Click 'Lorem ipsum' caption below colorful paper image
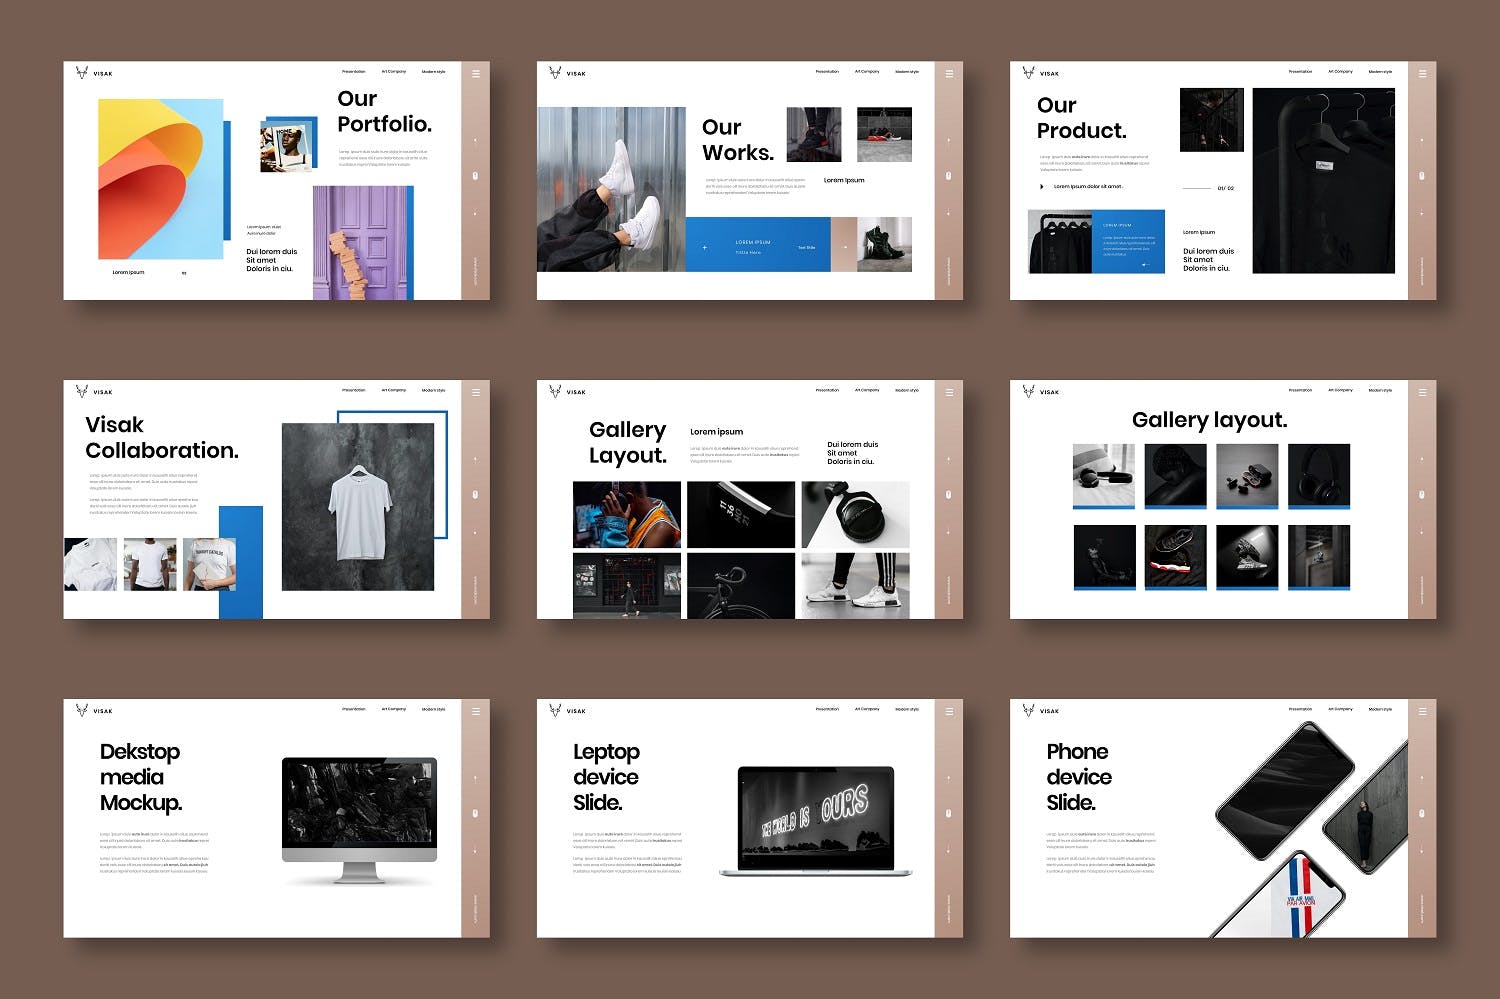 coord(128,272)
